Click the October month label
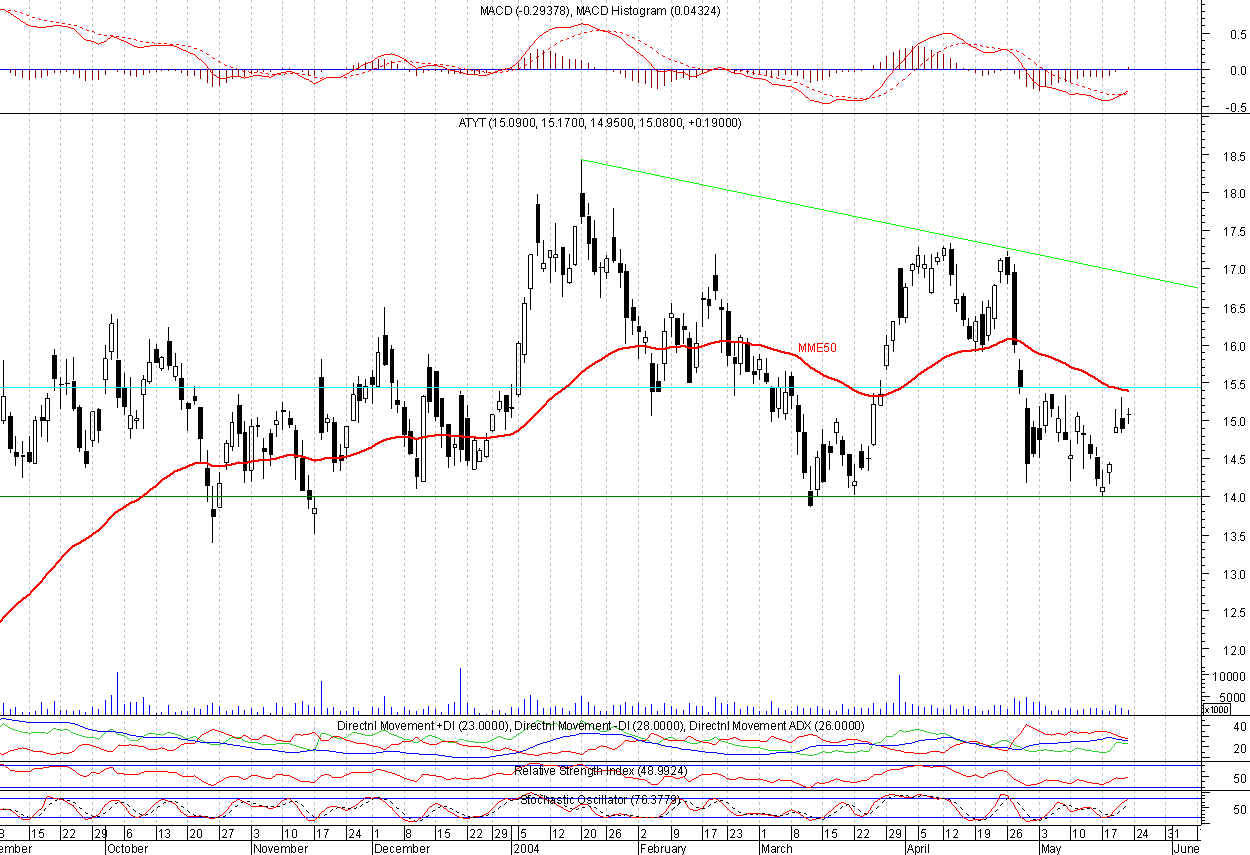The height and width of the screenshot is (855, 1250). pyautogui.click(x=128, y=848)
